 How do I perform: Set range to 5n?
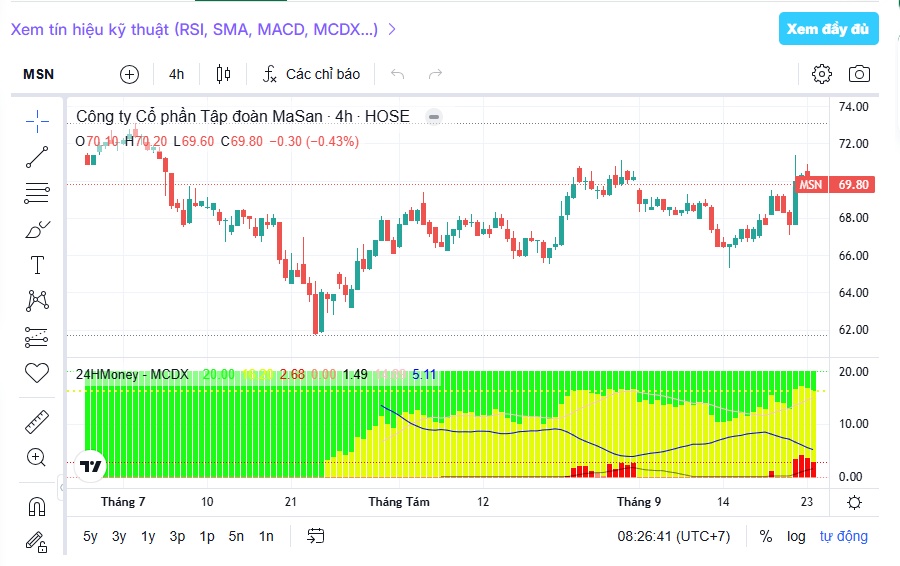[x=236, y=536]
